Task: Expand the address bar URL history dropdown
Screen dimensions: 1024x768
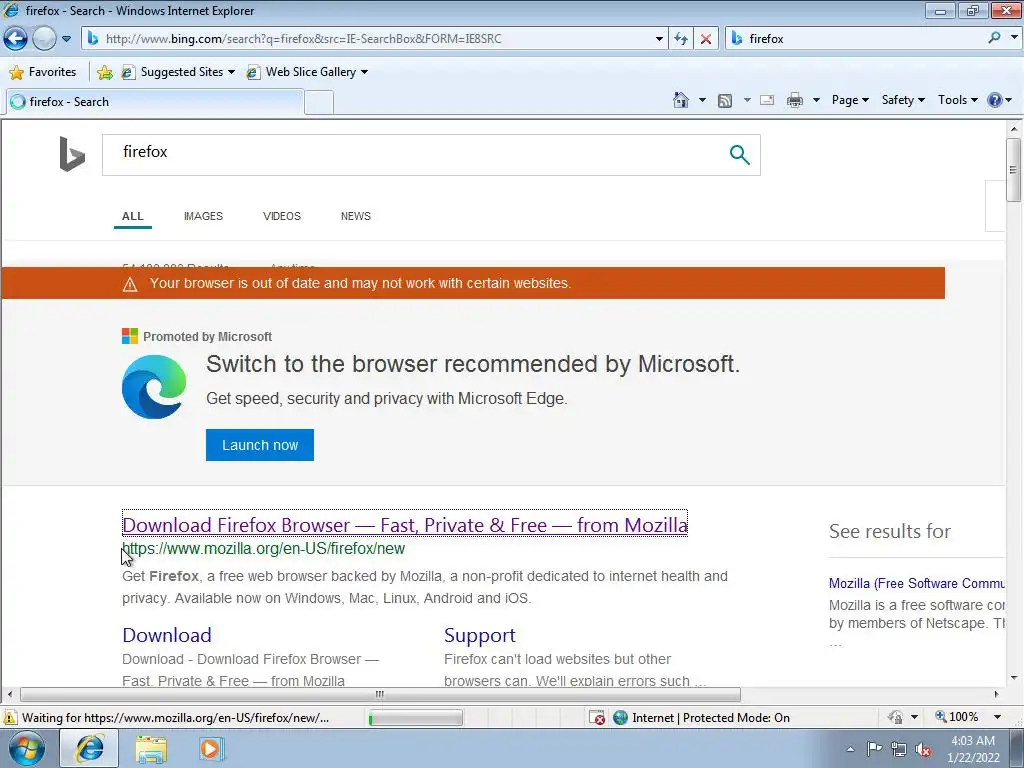Action: [x=659, y=39]
